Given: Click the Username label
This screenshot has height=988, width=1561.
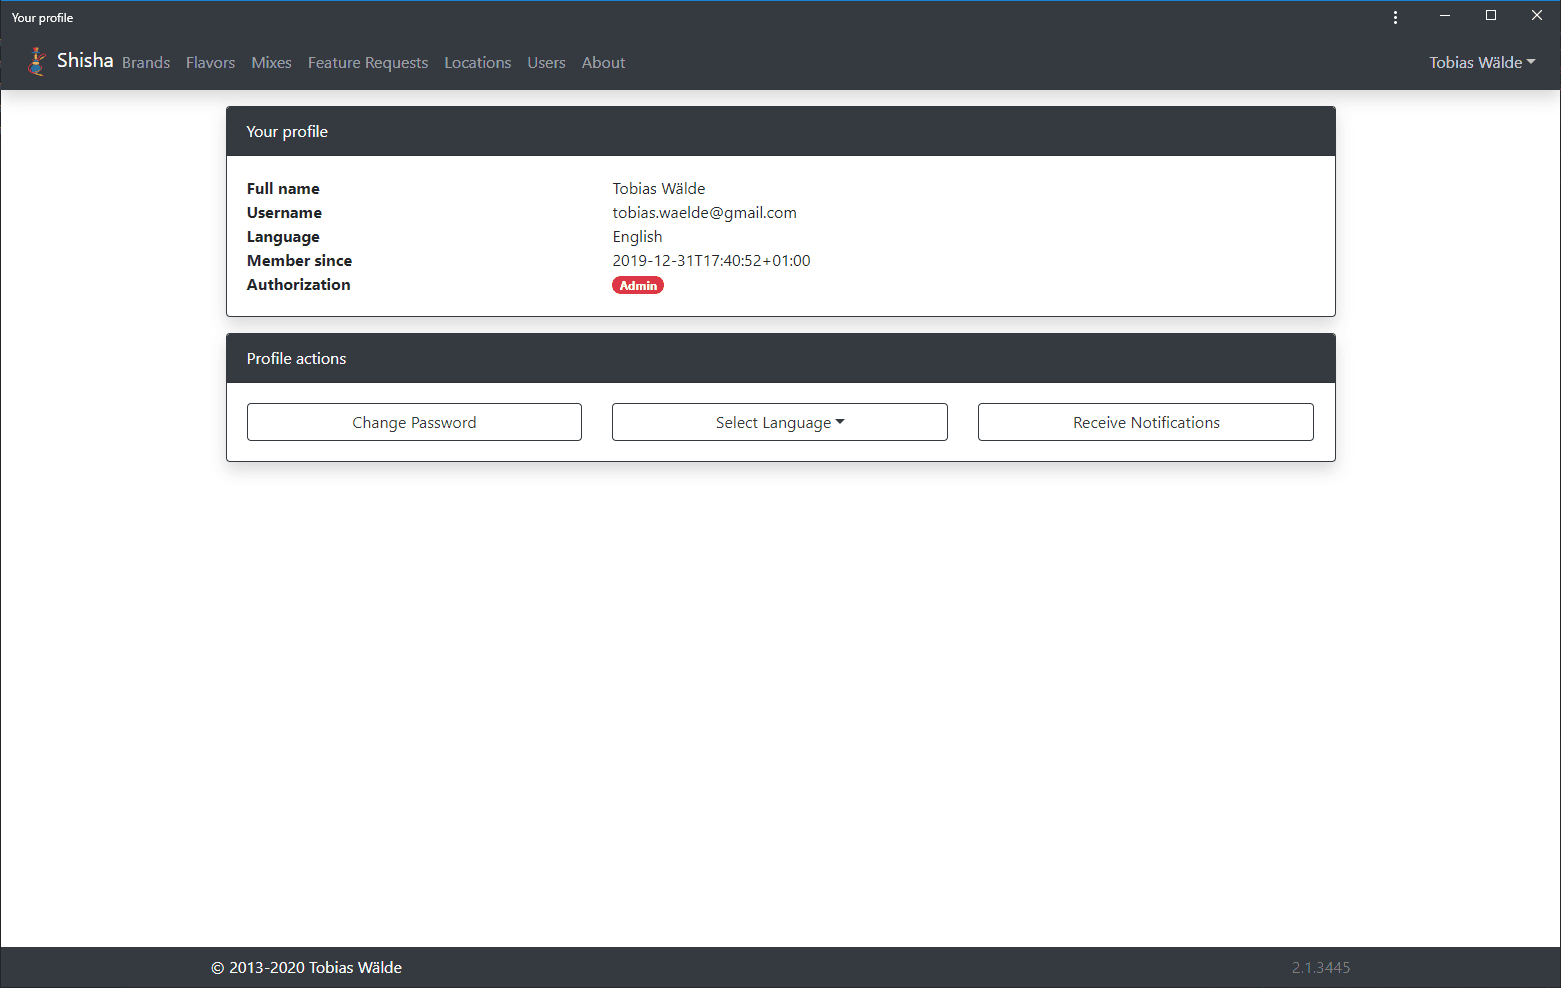Looking at the screenshot, I should click(x=284, y=213).
